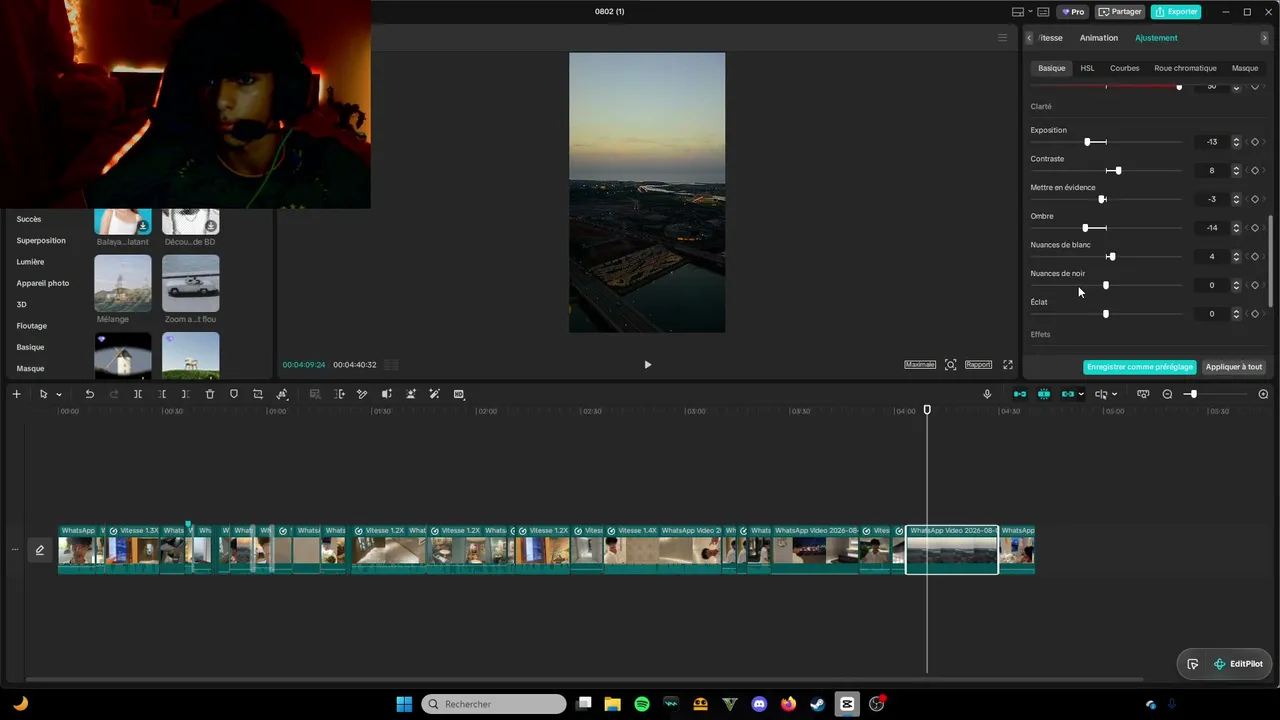Click the Ombre value stepper arrows
Image resolution: width=1280 pixels, height=720 pixels.
(1236, 228)
